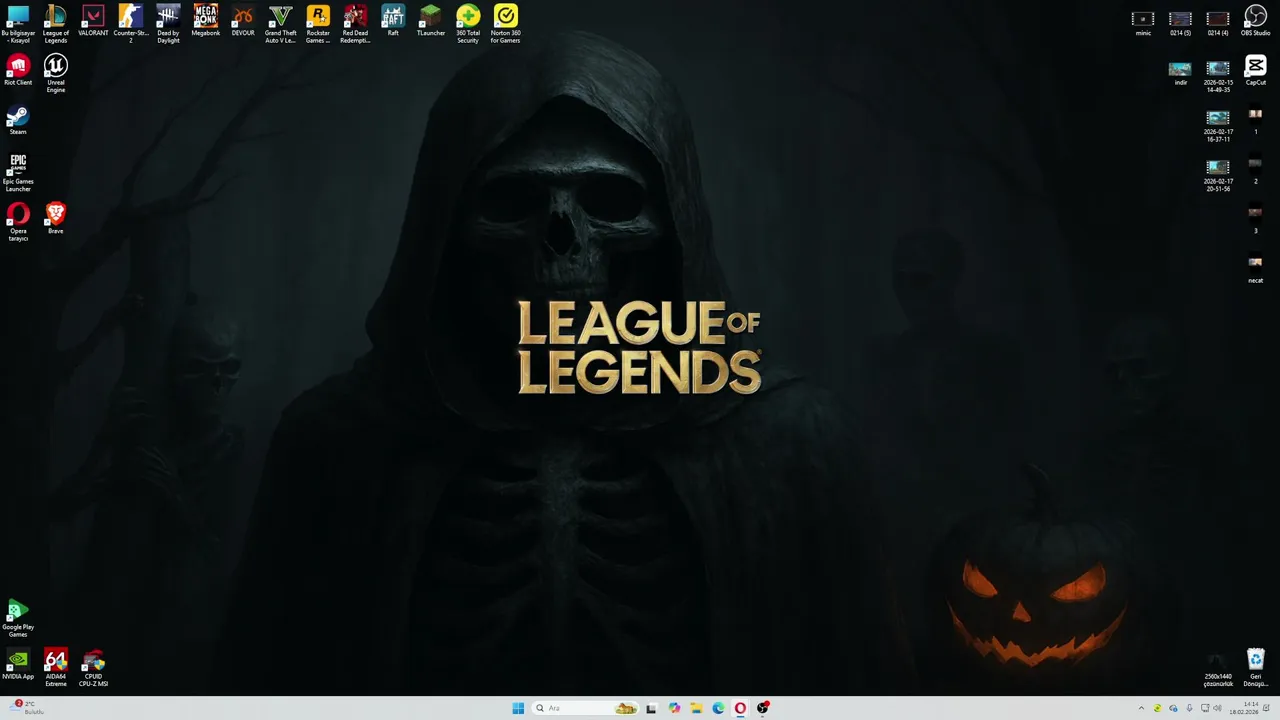This screenshot has height=720, width=1280.
Task: Select the 0214 (4) video file
Action: point(1218,24)
